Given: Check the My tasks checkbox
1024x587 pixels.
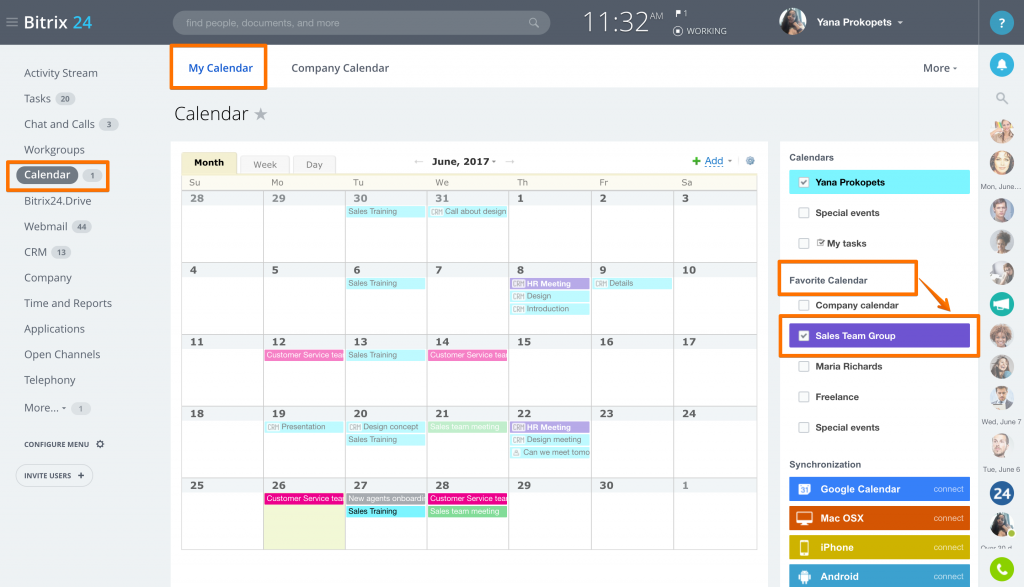Looking at the screenshot, I should [804, 244].
